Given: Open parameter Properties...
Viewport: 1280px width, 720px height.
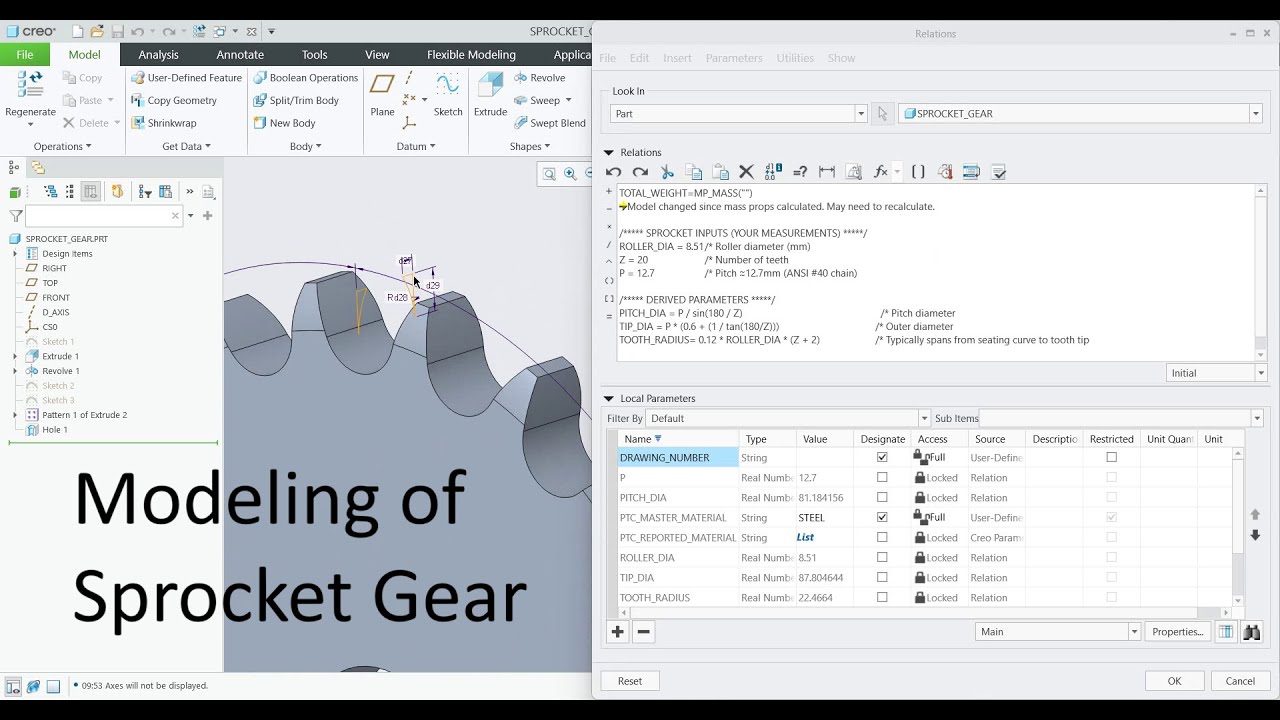Looking at the screenshot, I should click(1177, 632).
